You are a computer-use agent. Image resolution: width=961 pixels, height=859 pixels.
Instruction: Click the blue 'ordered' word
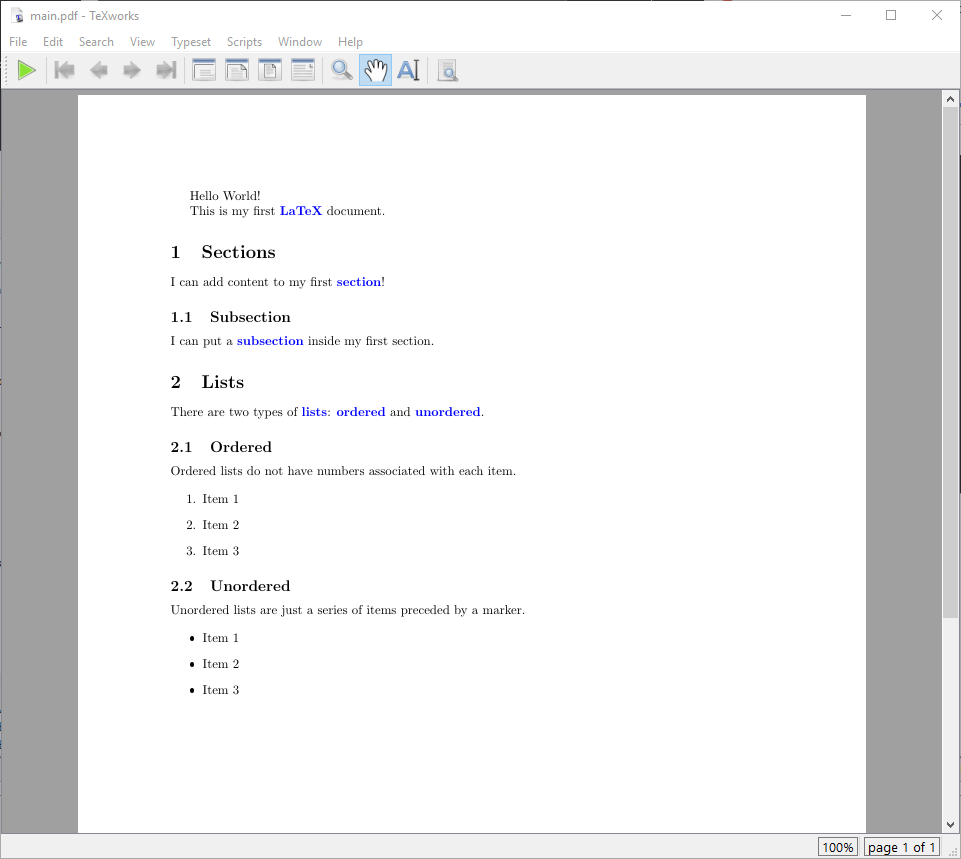(x=360, y=412)
